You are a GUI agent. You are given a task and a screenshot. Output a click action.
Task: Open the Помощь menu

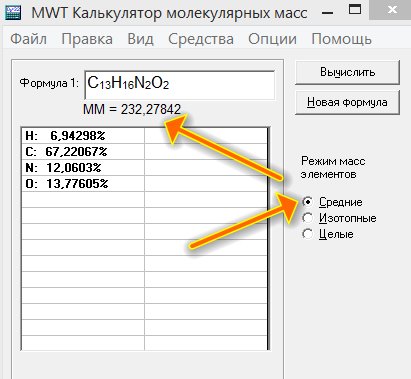341,39
